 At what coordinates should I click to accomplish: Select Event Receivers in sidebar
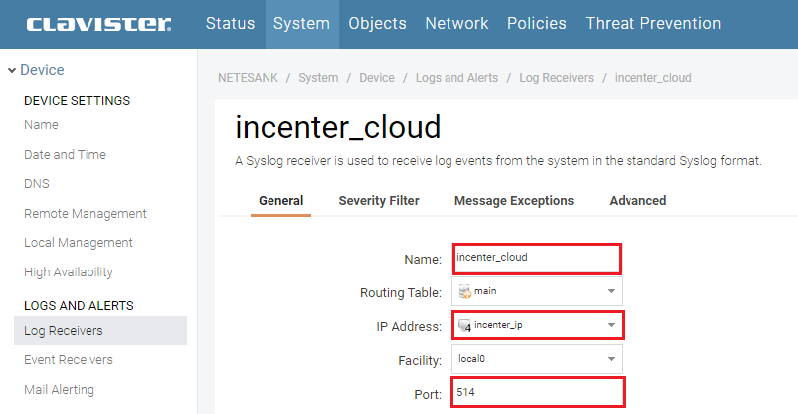pos(68,360)
